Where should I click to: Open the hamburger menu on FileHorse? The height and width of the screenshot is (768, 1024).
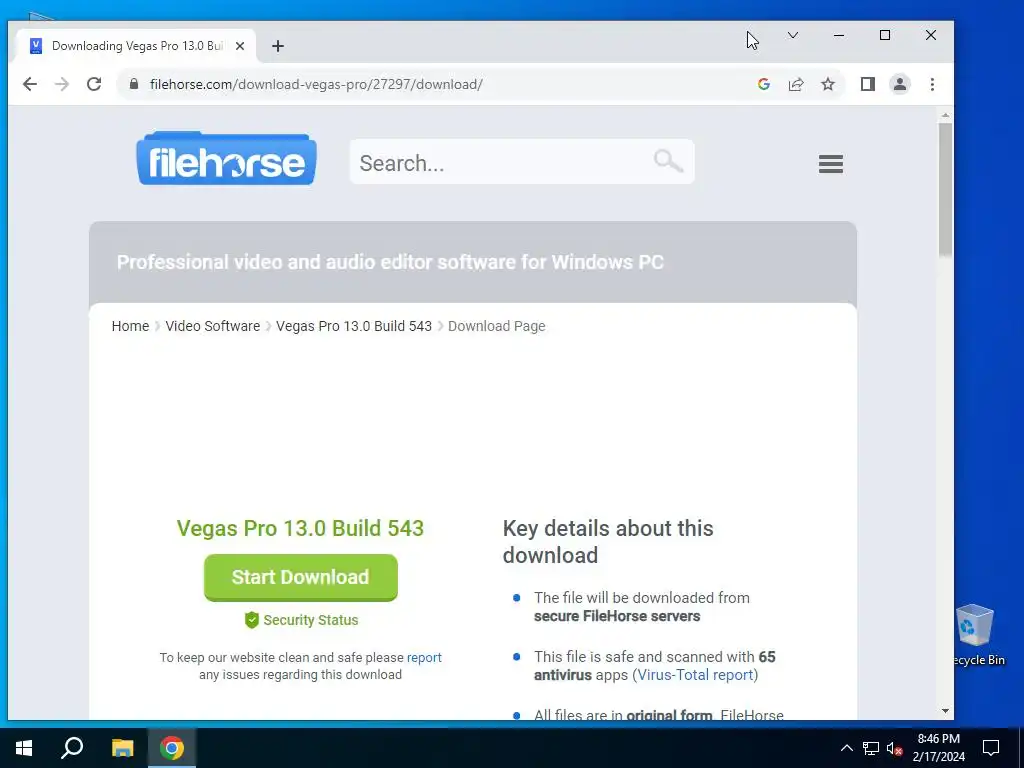[831, 164]
